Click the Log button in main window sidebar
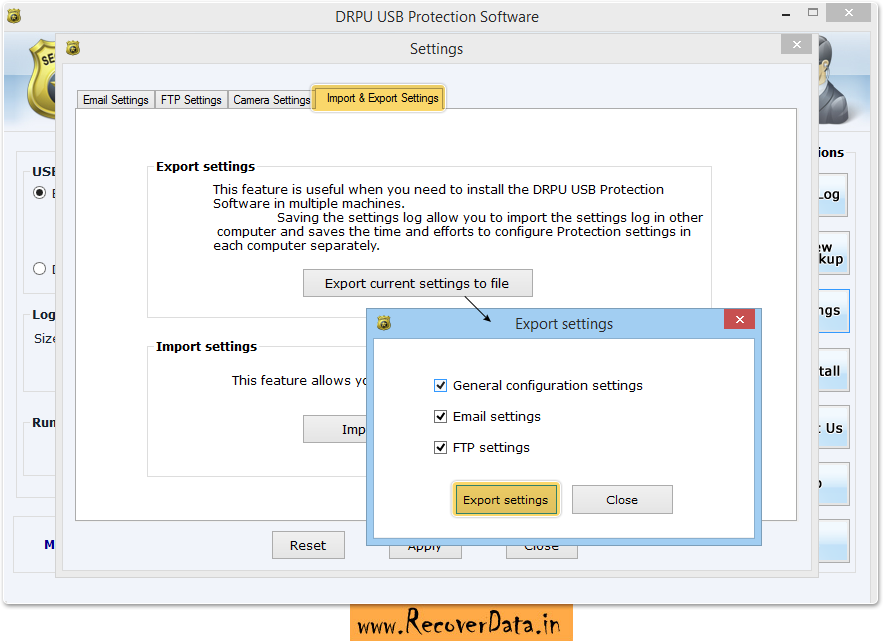 [x=832, y=195]
